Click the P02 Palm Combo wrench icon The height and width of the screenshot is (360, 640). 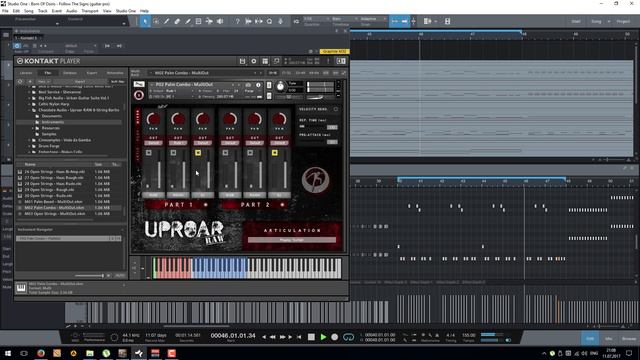pyautogui.click(x=139, y=84)
